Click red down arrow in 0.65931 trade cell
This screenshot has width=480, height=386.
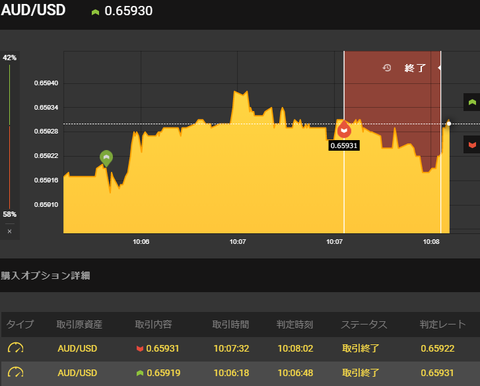coord(140,349)
